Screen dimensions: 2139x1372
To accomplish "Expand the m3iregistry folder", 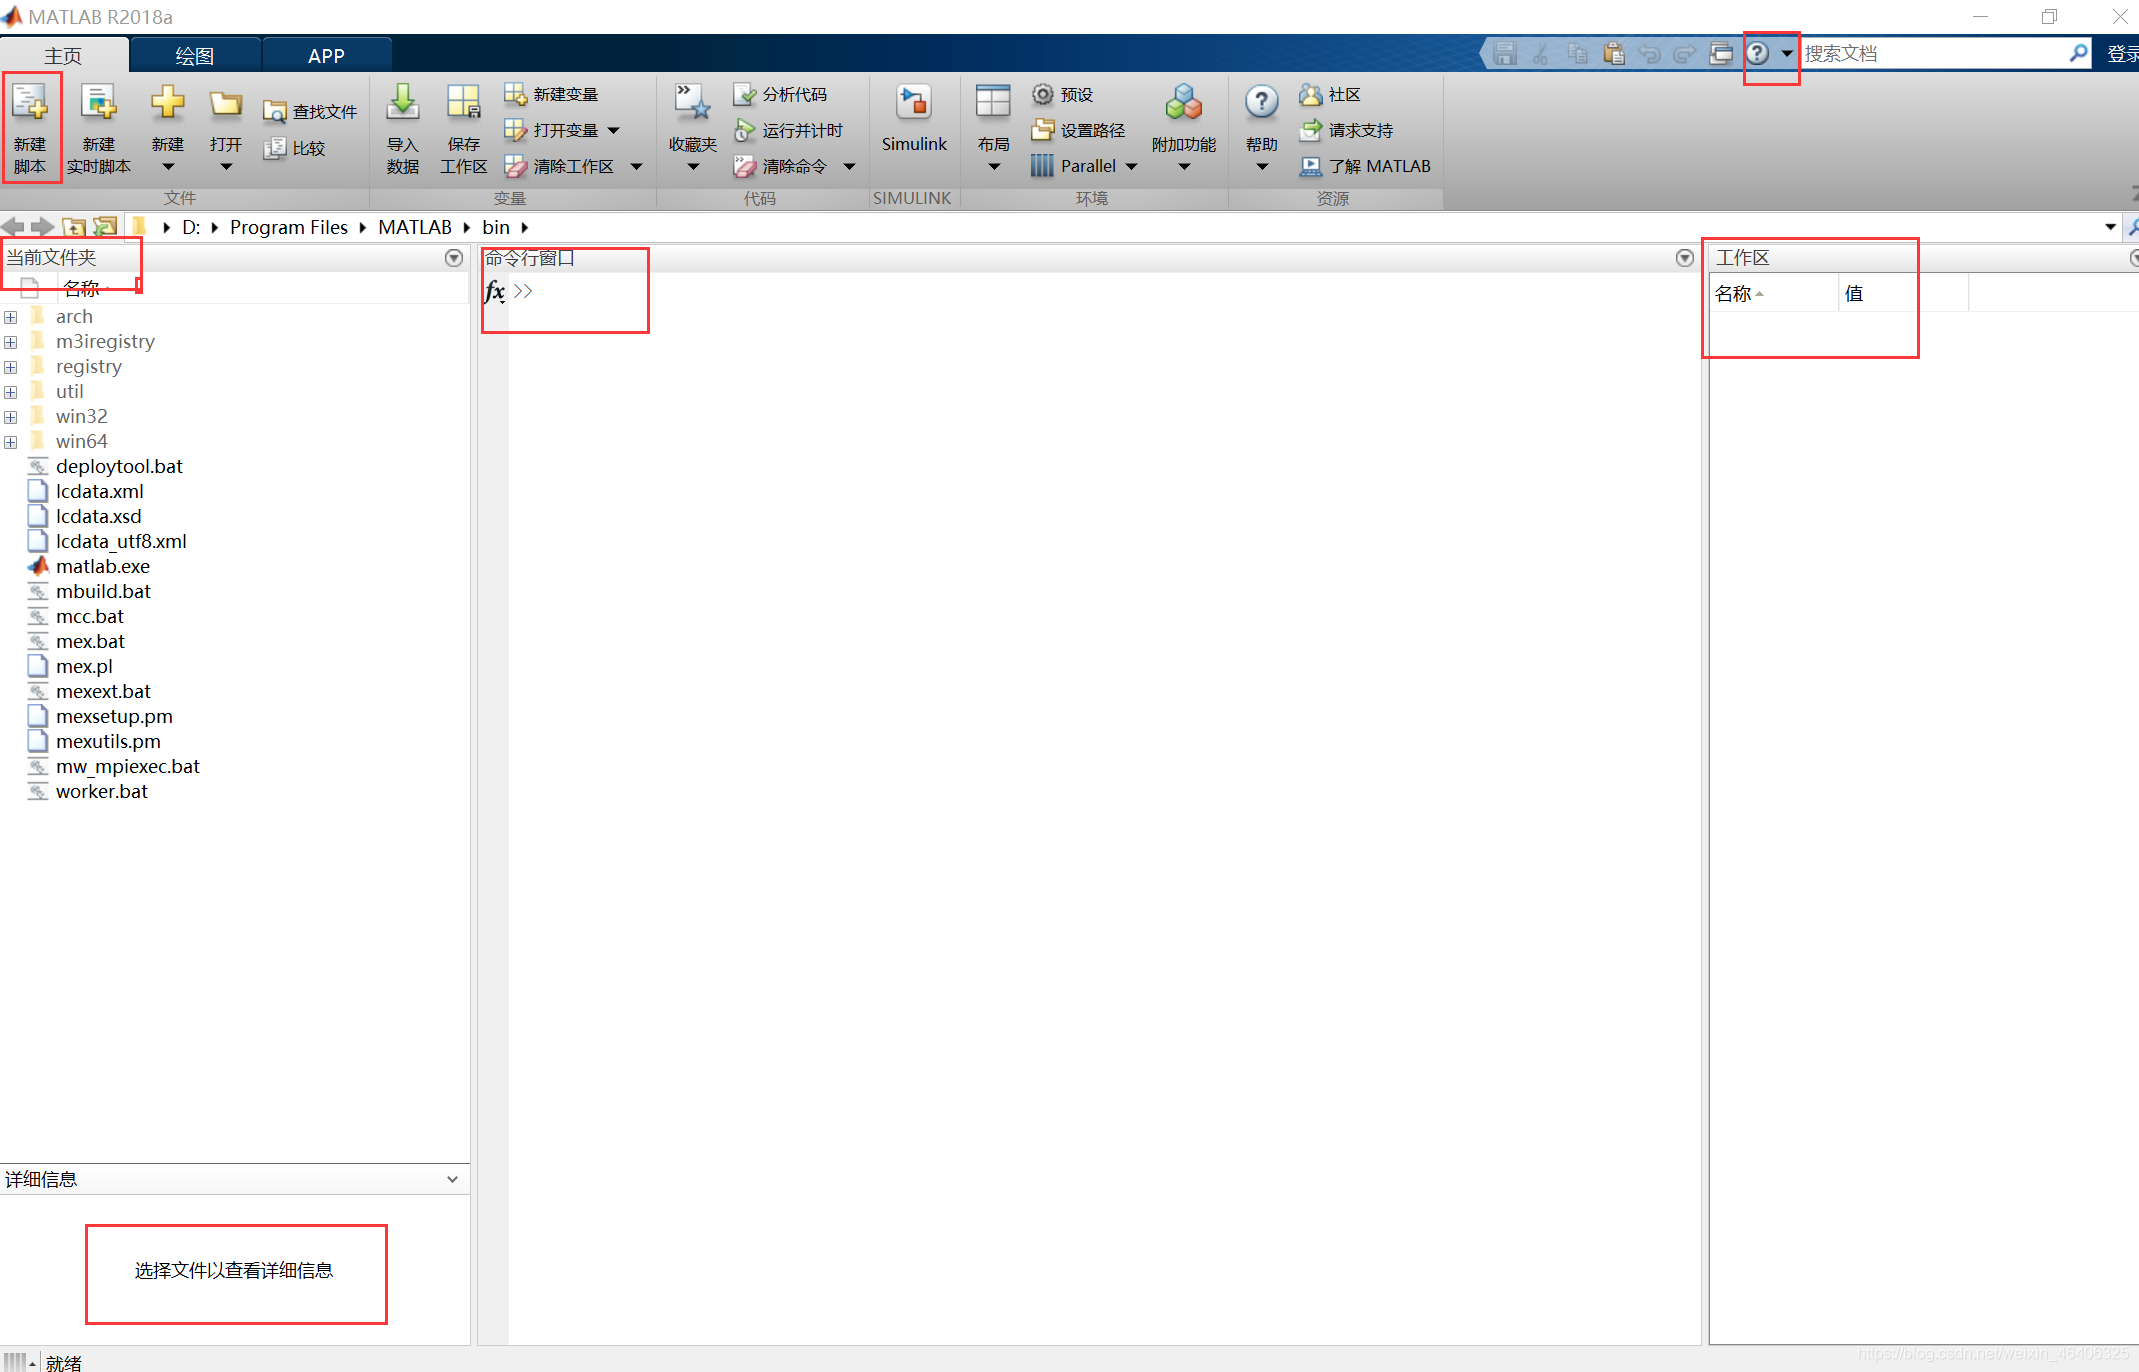I will (11, 342).
